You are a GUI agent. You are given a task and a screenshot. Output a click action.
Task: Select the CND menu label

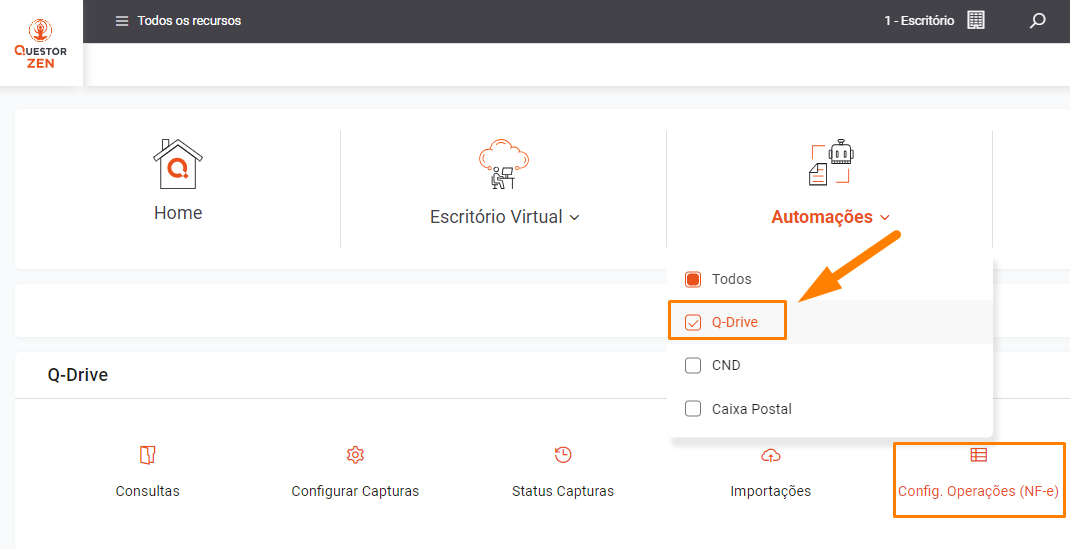[726, 366]
